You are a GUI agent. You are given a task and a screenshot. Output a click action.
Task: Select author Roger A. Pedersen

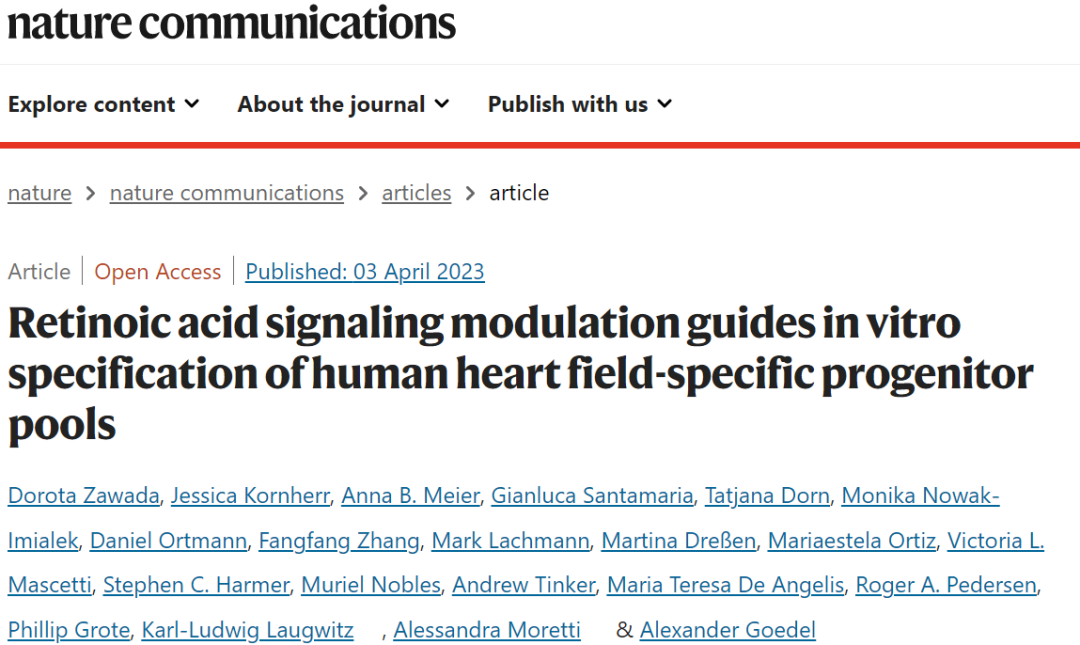[946, 585]
